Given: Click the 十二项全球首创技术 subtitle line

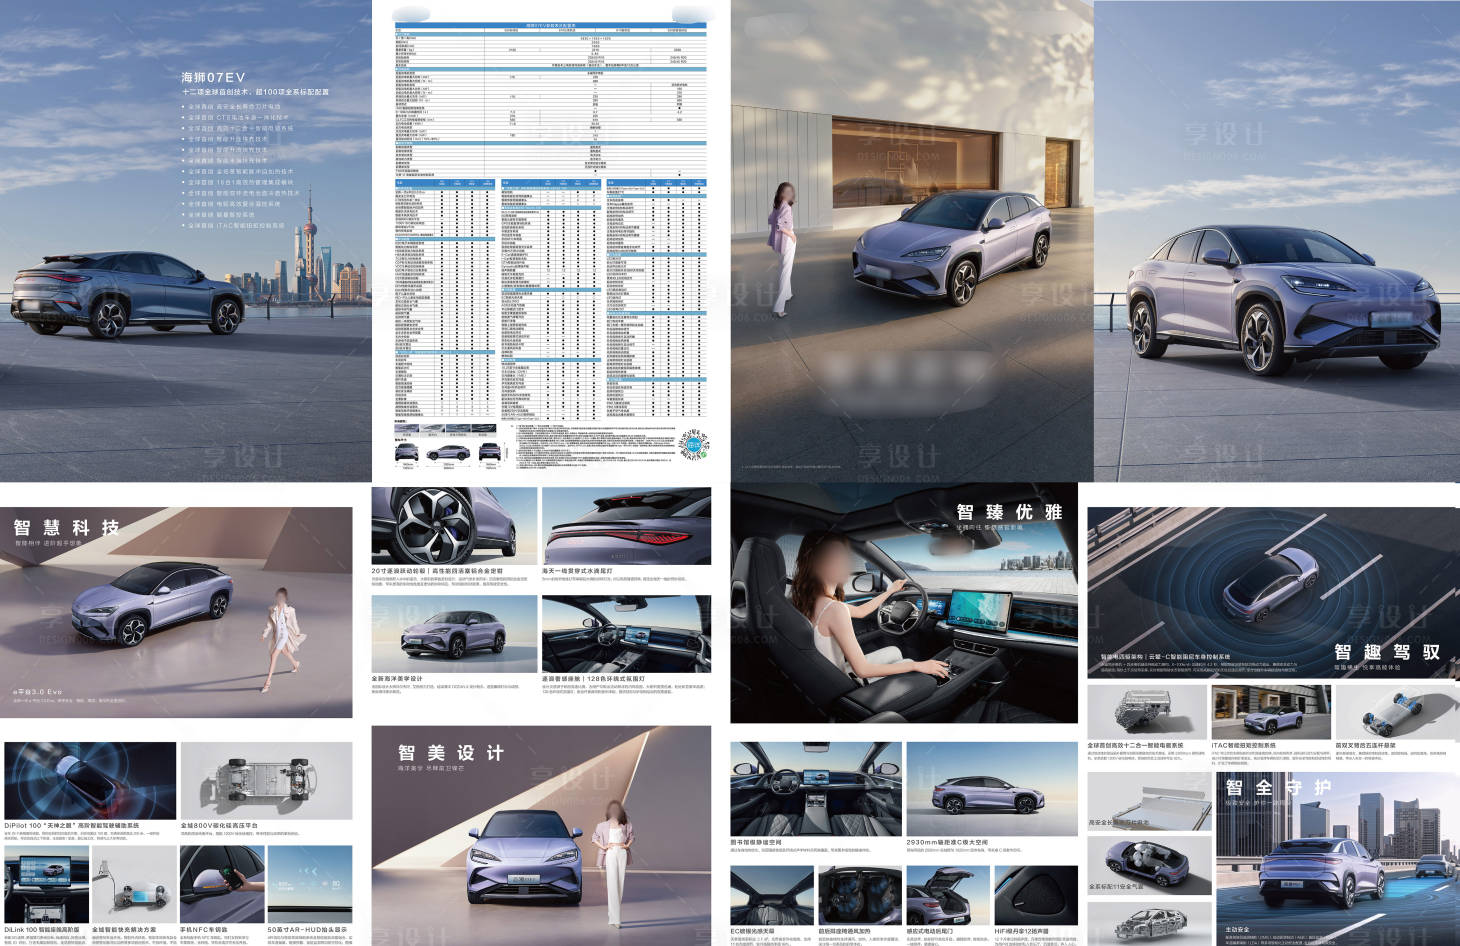Looking at the screenshot, I should pyautogui.click(x=255, y=92).
